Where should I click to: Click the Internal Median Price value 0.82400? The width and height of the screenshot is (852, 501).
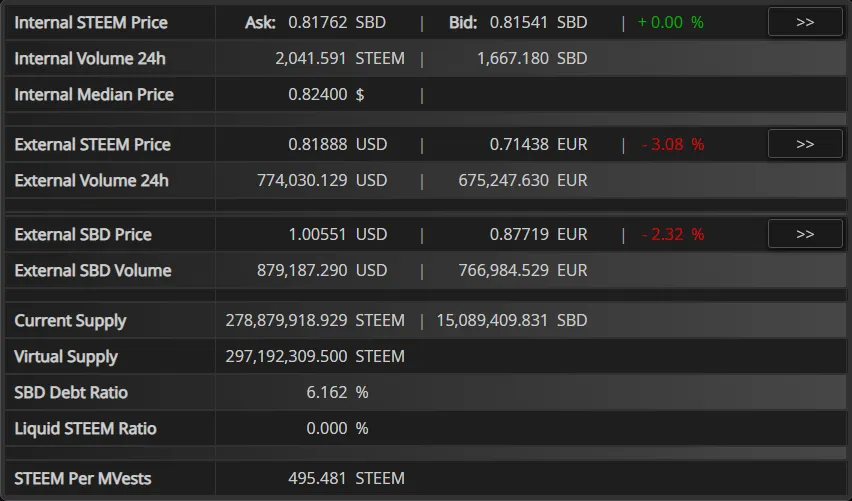coord(317,94)
